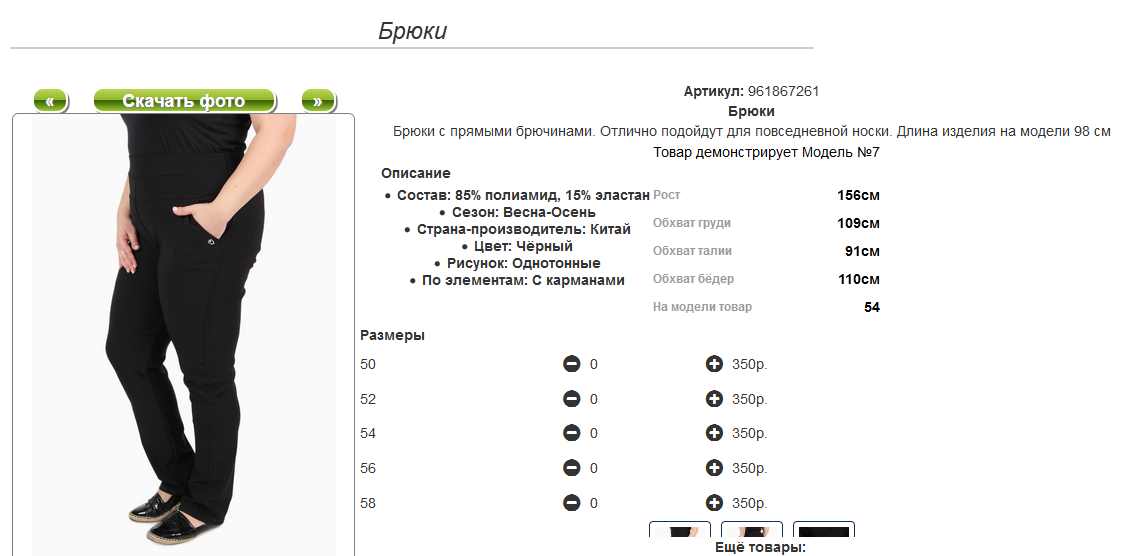Click Описание heading
Screen dimensions: 1127x556
pos(415,173)
